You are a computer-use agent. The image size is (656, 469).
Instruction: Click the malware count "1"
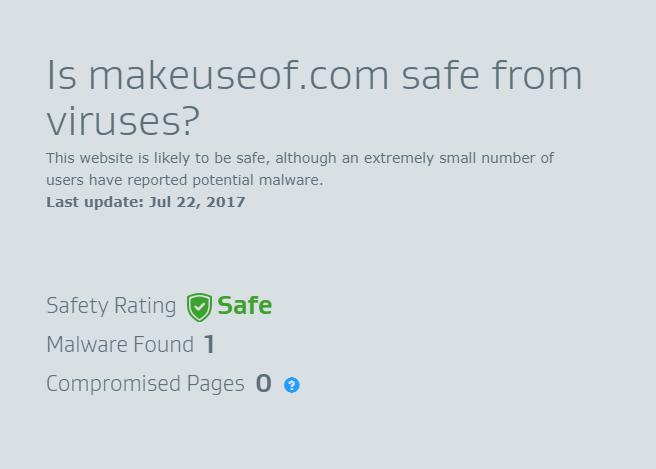coord(209,345)
